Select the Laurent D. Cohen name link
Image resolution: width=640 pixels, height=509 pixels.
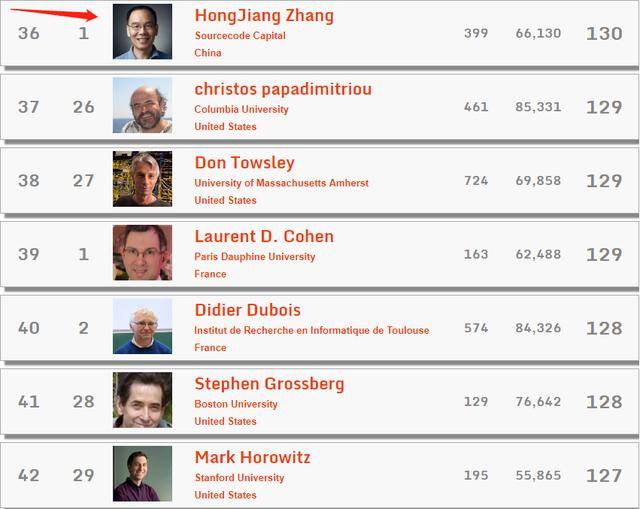point(264,237)
